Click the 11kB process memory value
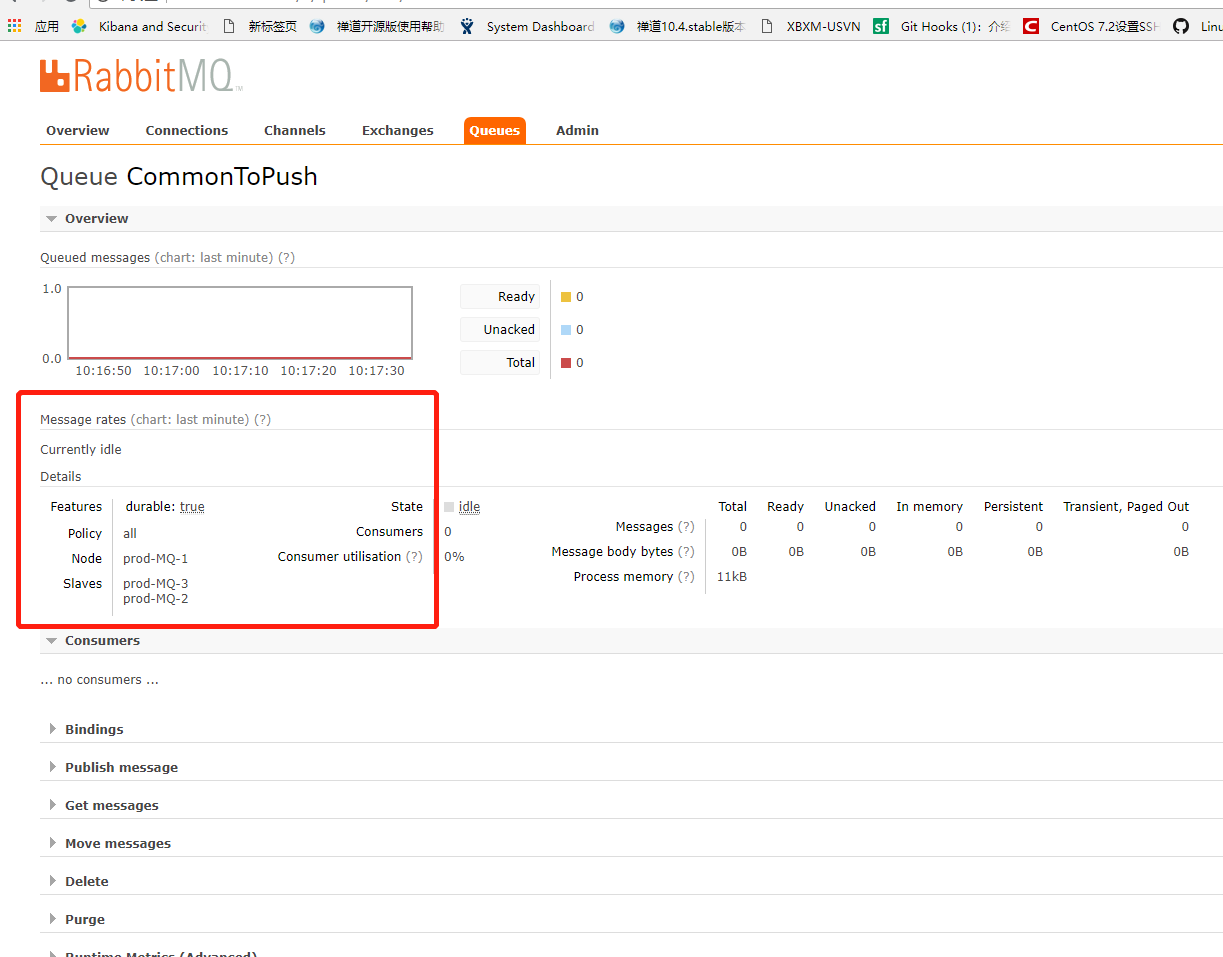 click(732, 576)
